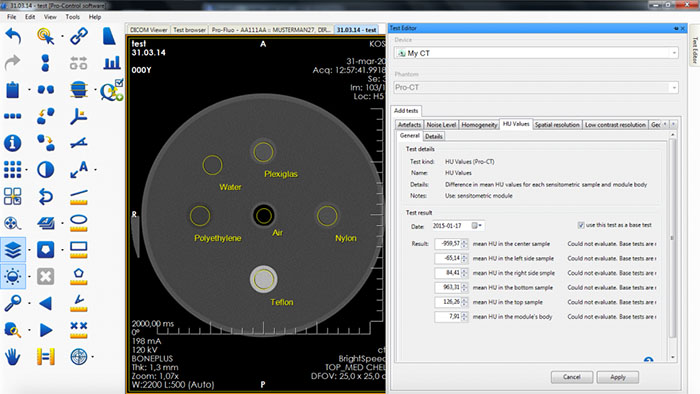700x394 pixels.
Task: Click the blue trapezoid shape icon
Action: 109,36
